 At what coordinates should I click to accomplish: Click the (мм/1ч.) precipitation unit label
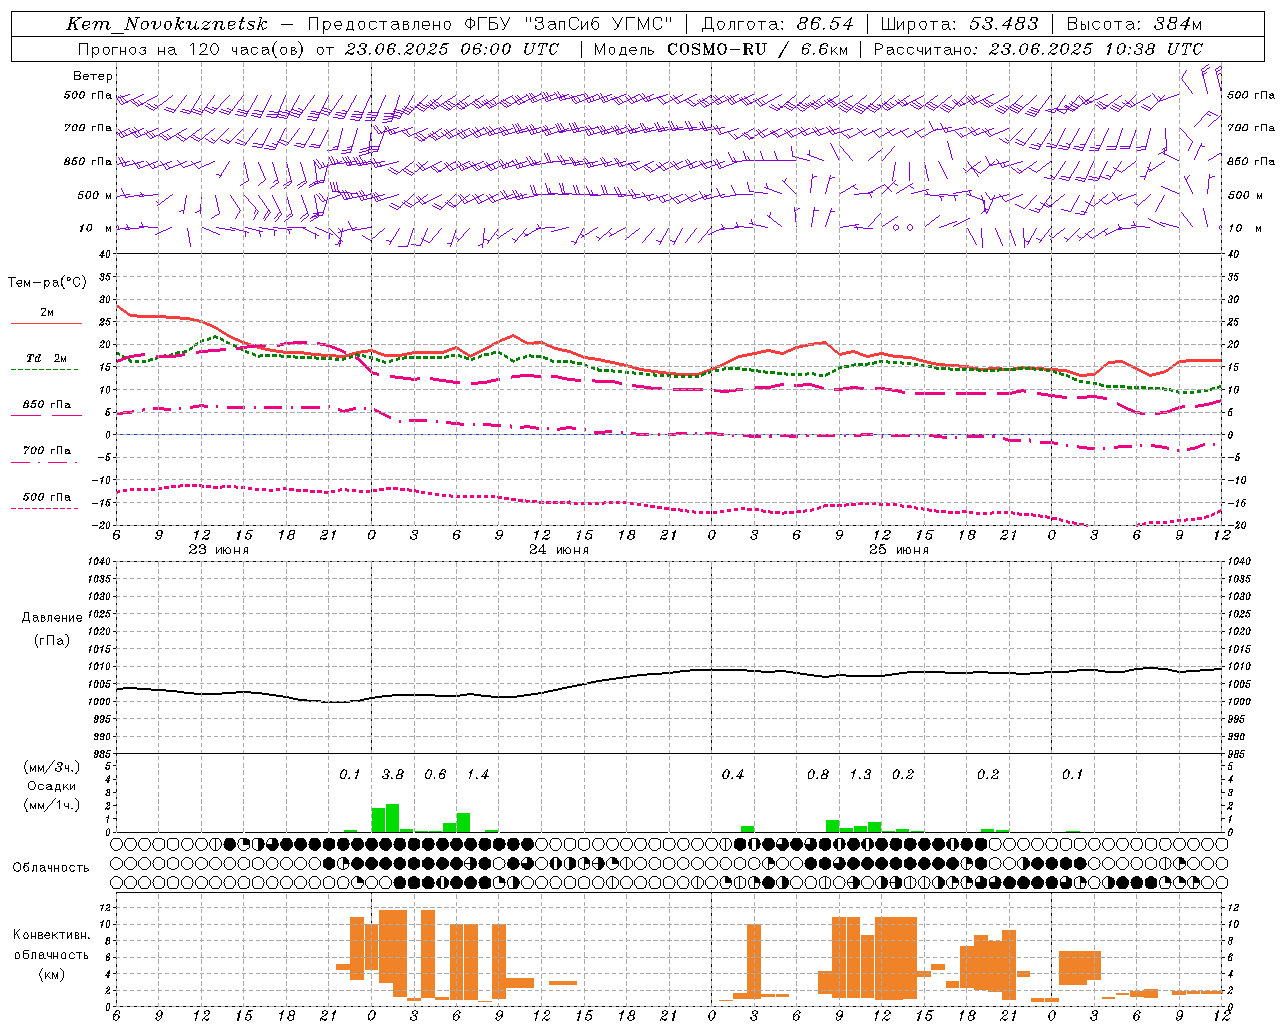click(52, 805)
